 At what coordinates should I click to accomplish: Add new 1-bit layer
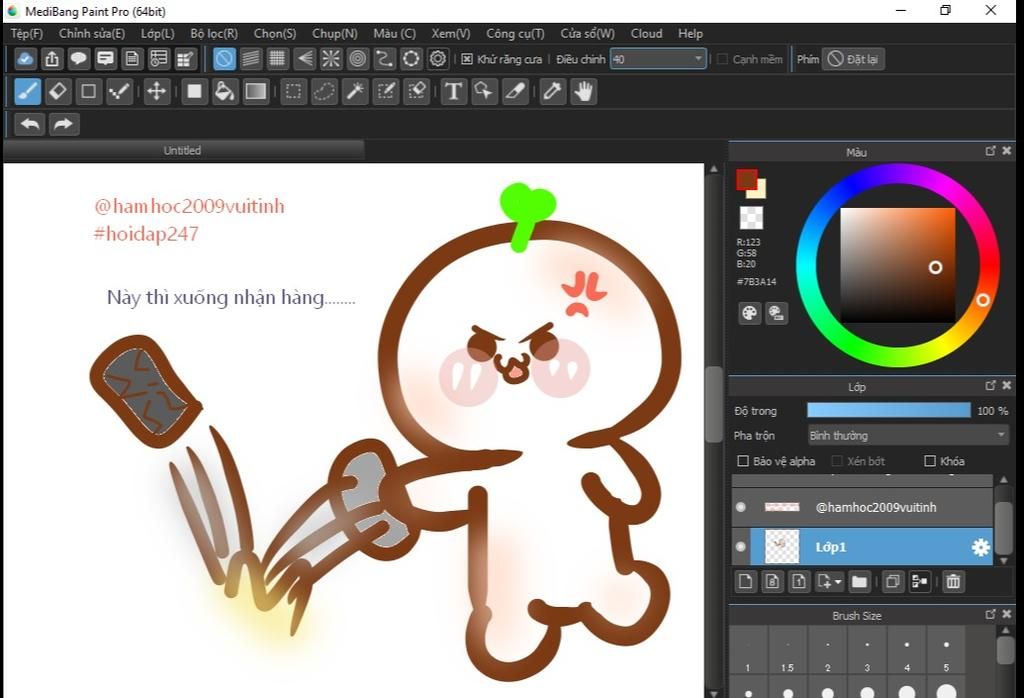tap(799, 581)
